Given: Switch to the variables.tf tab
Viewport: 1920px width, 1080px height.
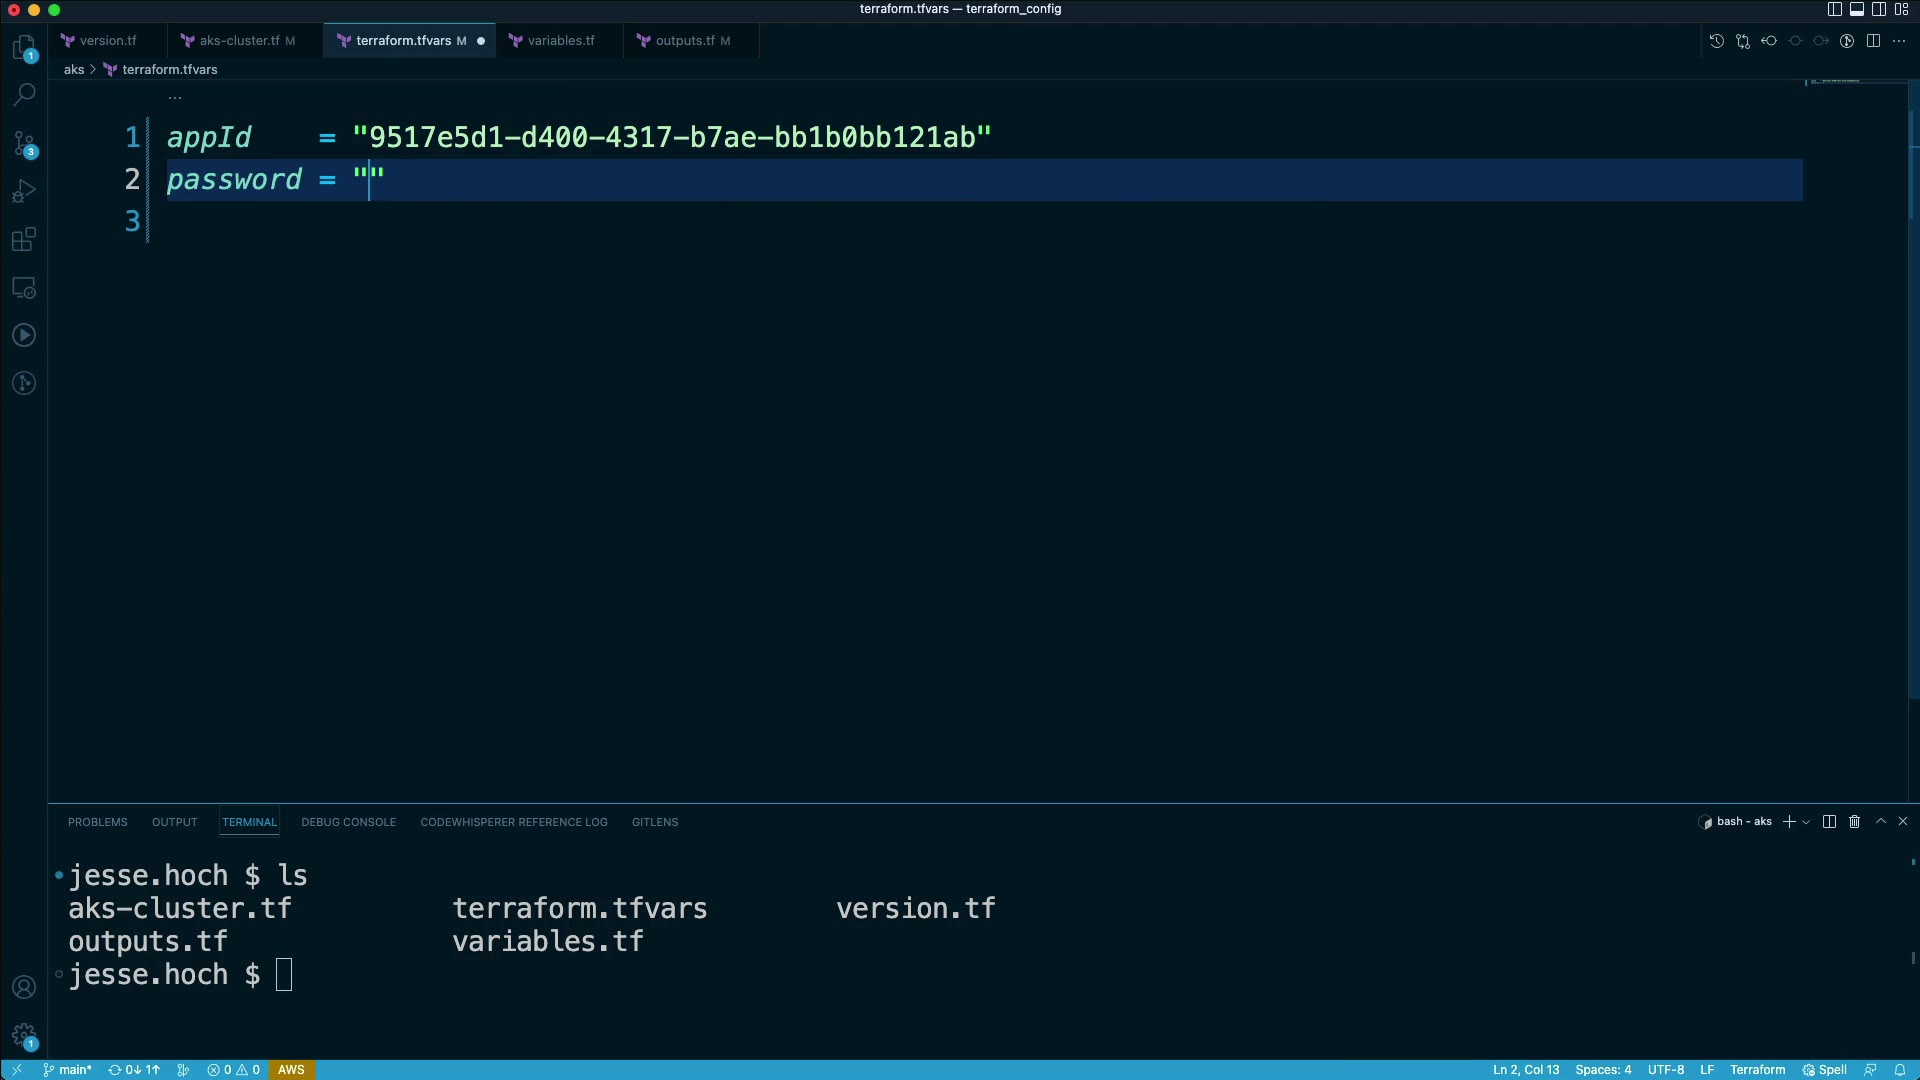Looking at the screenshot, I should (560, 41).
